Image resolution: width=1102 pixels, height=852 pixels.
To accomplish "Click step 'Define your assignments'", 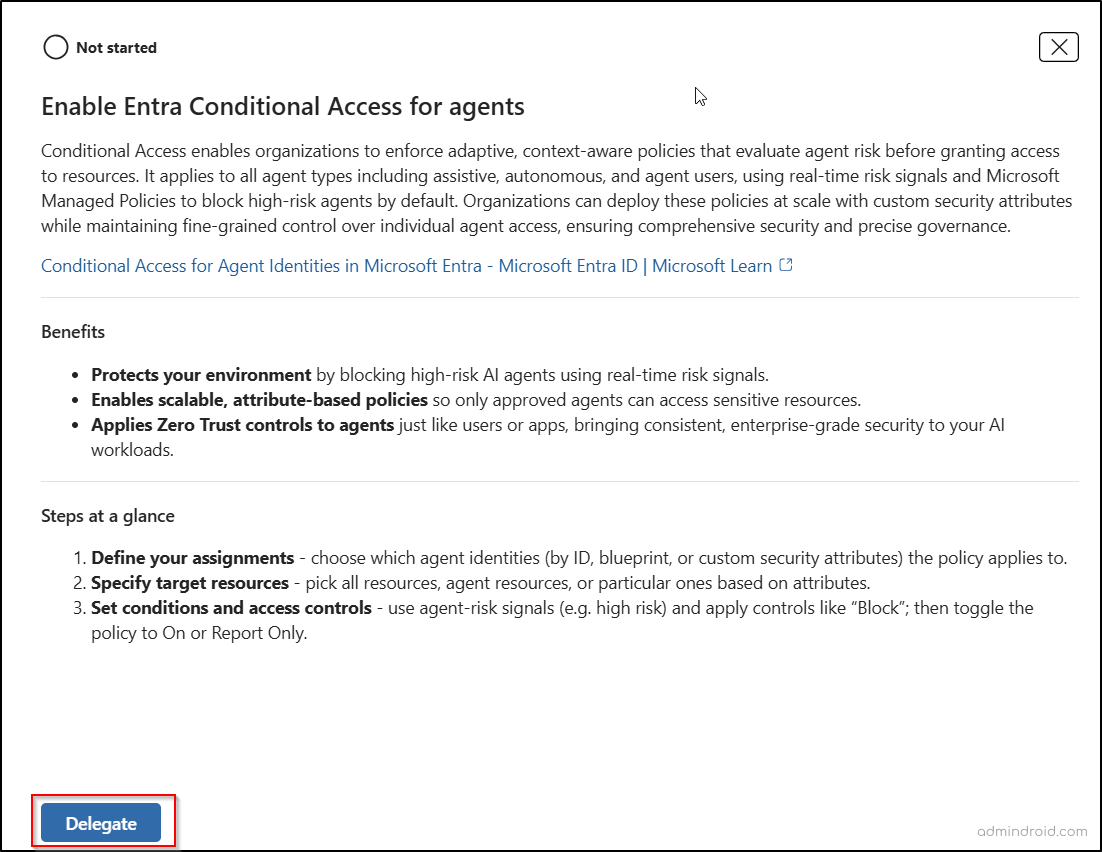I will coord(192,558).
